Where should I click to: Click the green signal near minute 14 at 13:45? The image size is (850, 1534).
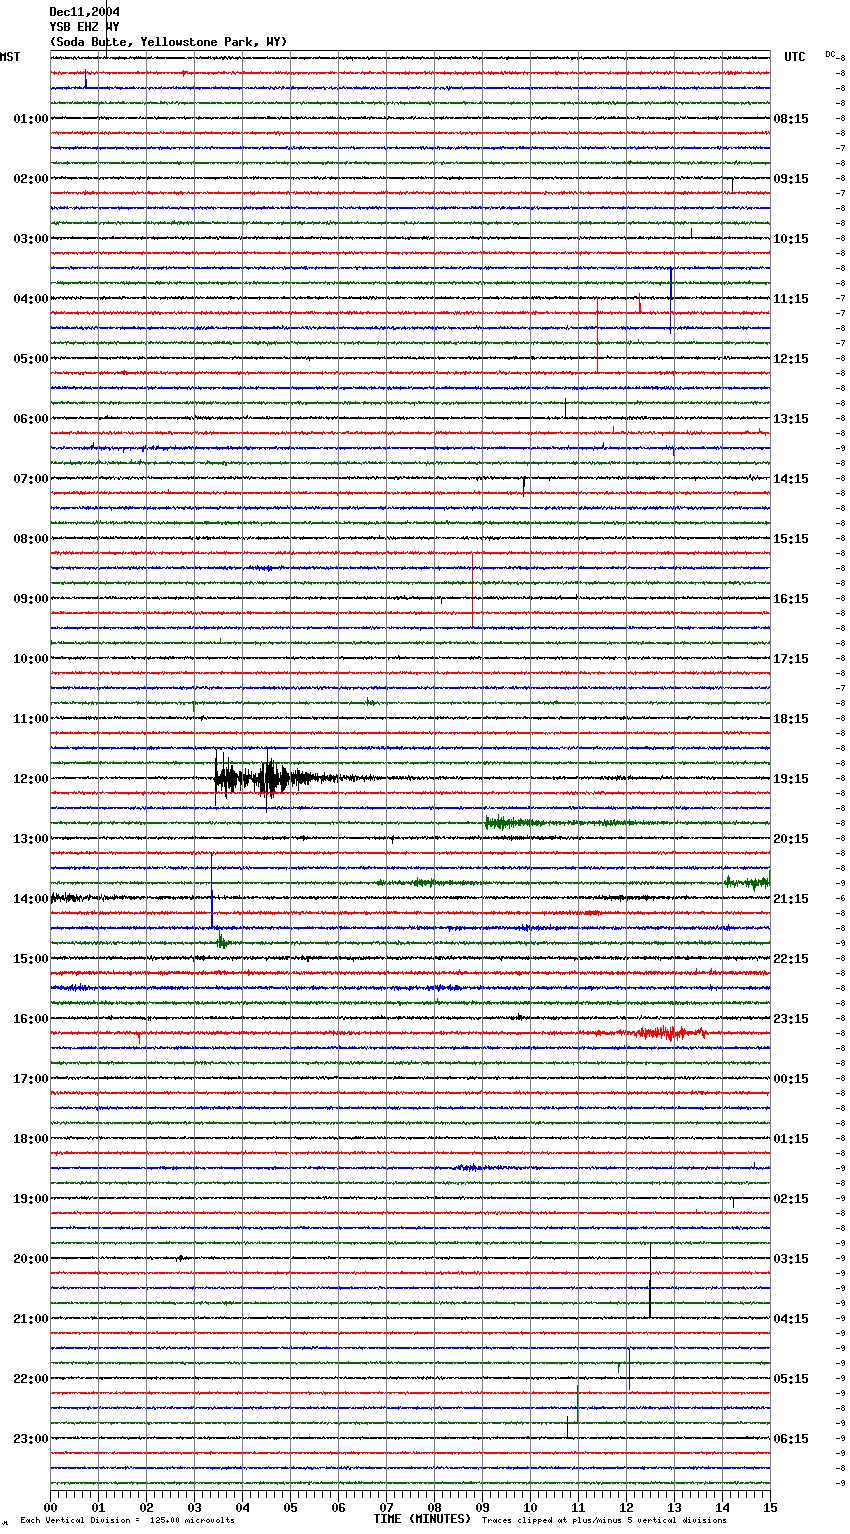point(747,882)
